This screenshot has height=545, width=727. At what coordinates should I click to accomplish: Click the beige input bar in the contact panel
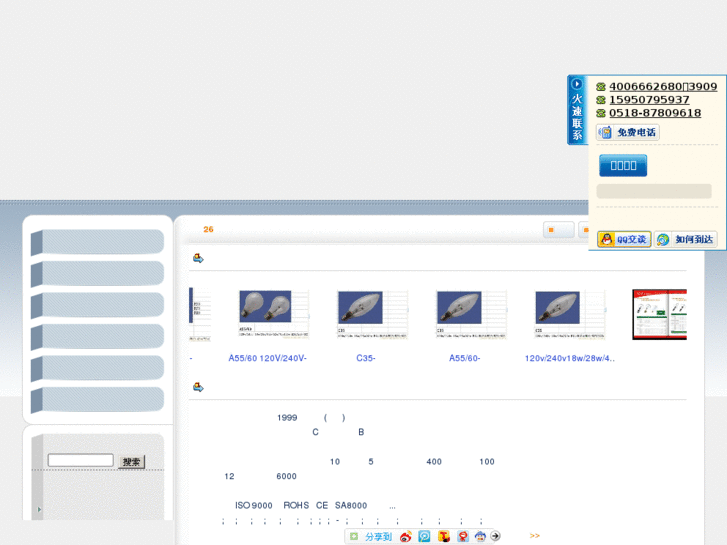click(x=654, y=191)
